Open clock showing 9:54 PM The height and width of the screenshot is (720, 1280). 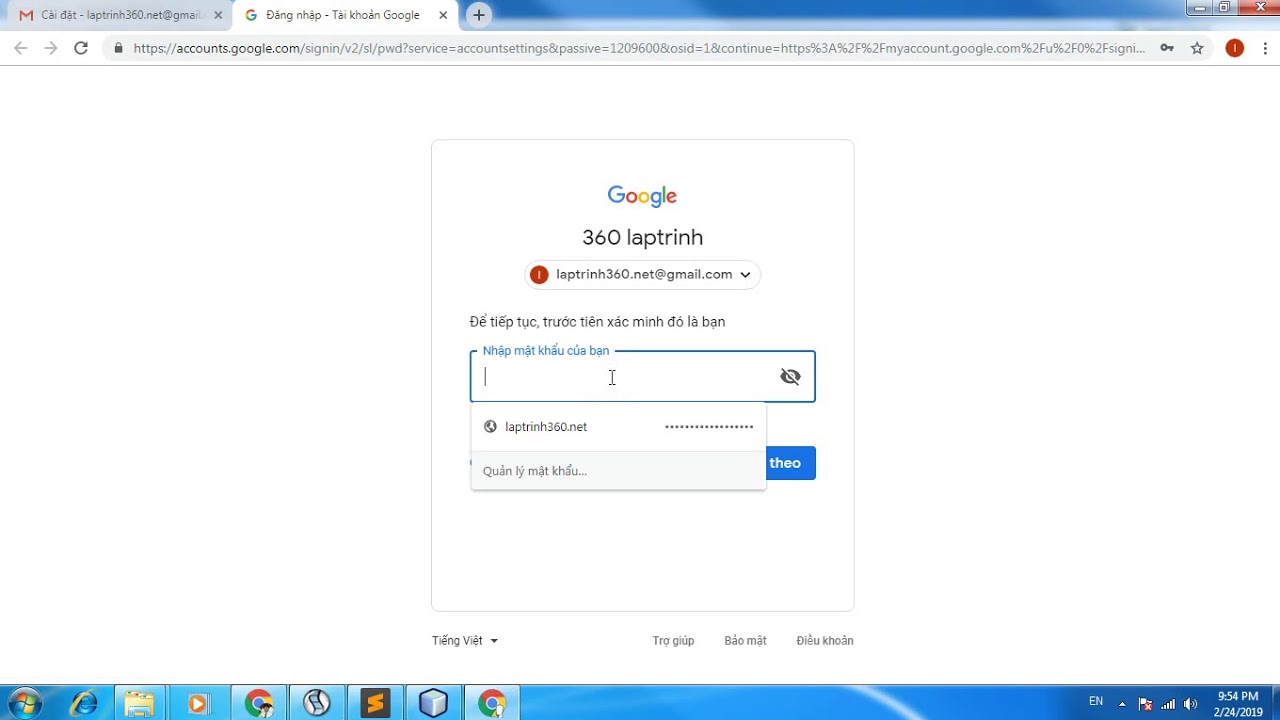(x=1238, y=704)
